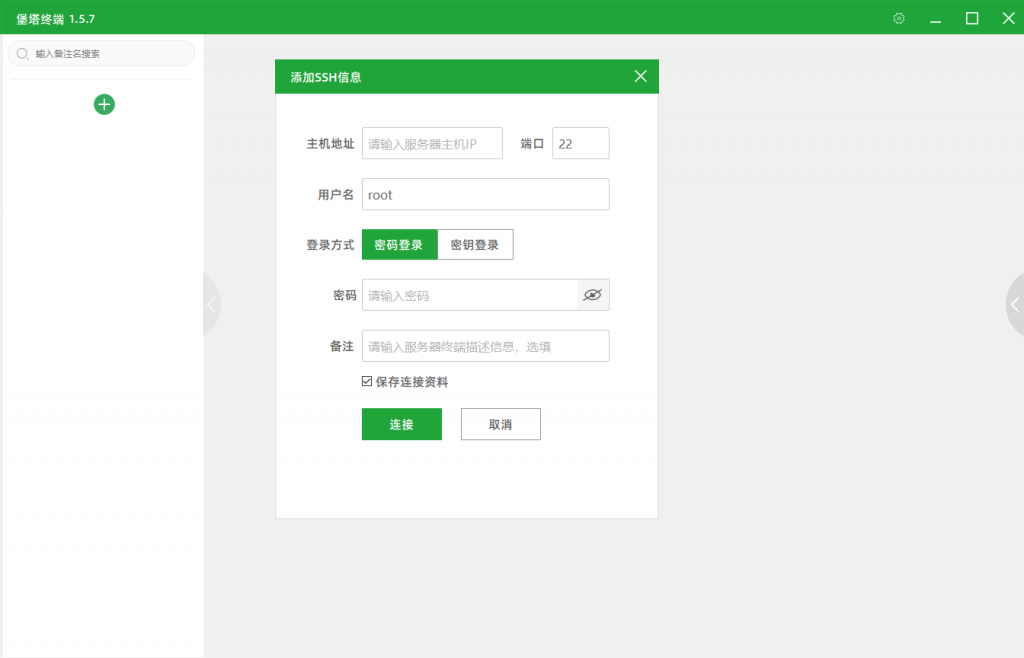Click the 输入备注名搜索 search box
This screenshot has width=1024, height=658.
coord(101,54)
